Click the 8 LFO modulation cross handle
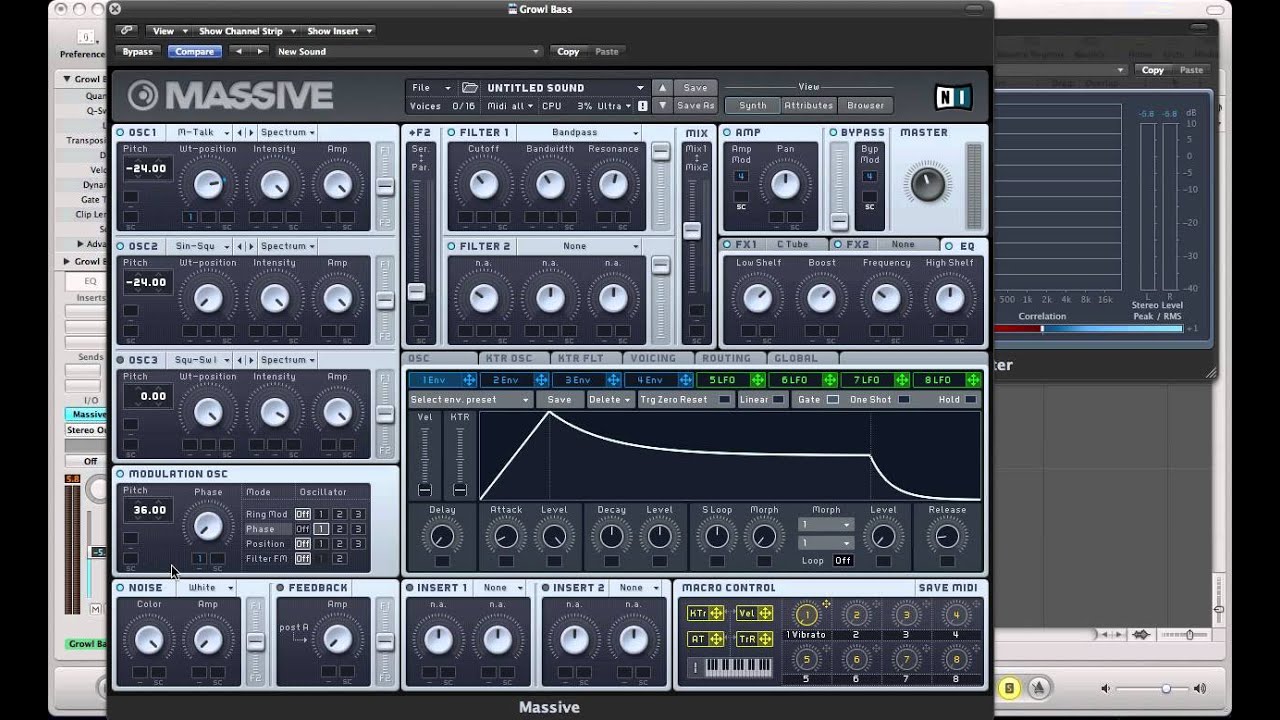The image size is (1280, 720). click(x=974, y=380)
